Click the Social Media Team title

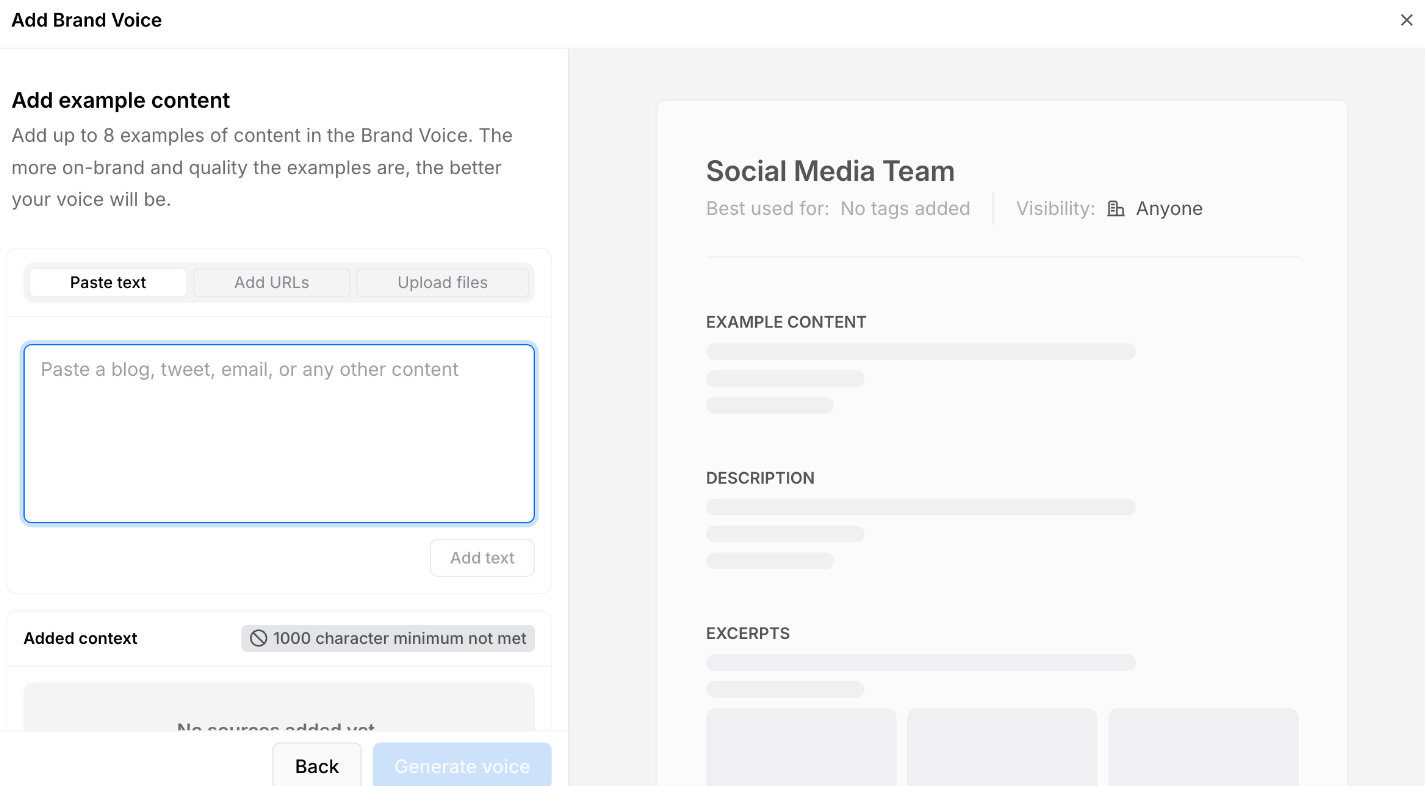coord(830,170)
